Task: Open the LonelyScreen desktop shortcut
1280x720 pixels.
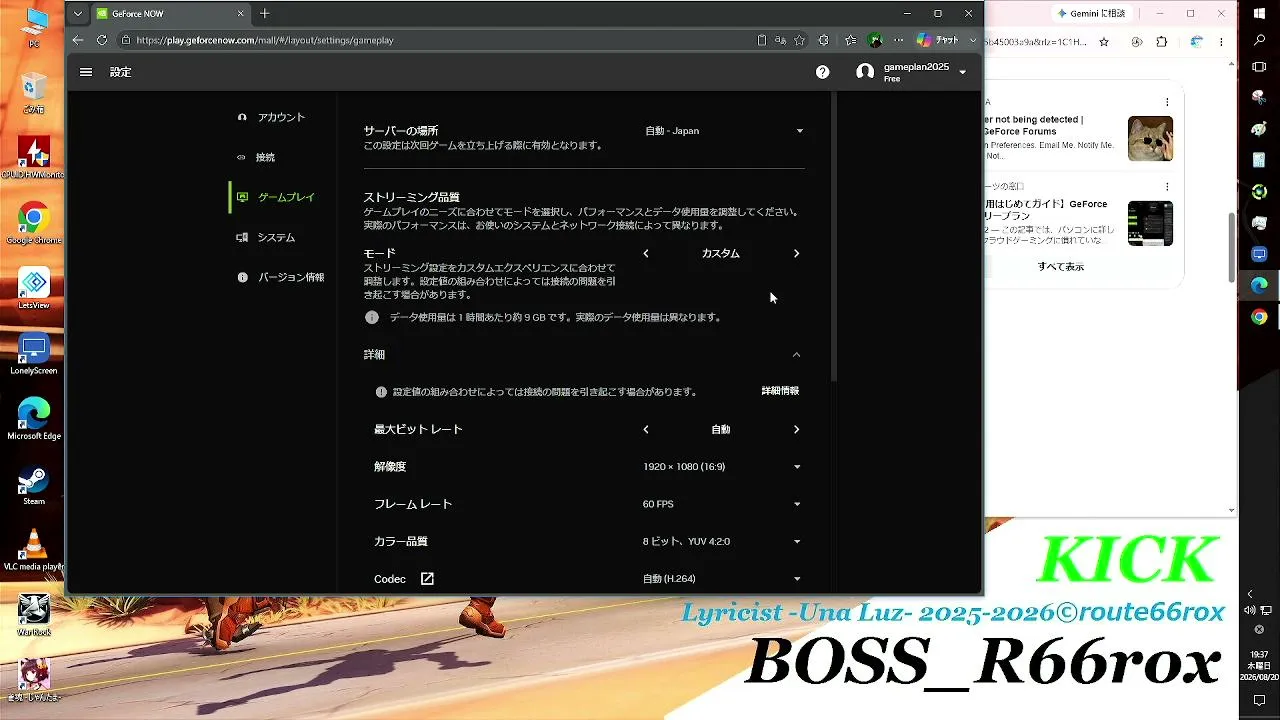Action: [x=34, y=353]
